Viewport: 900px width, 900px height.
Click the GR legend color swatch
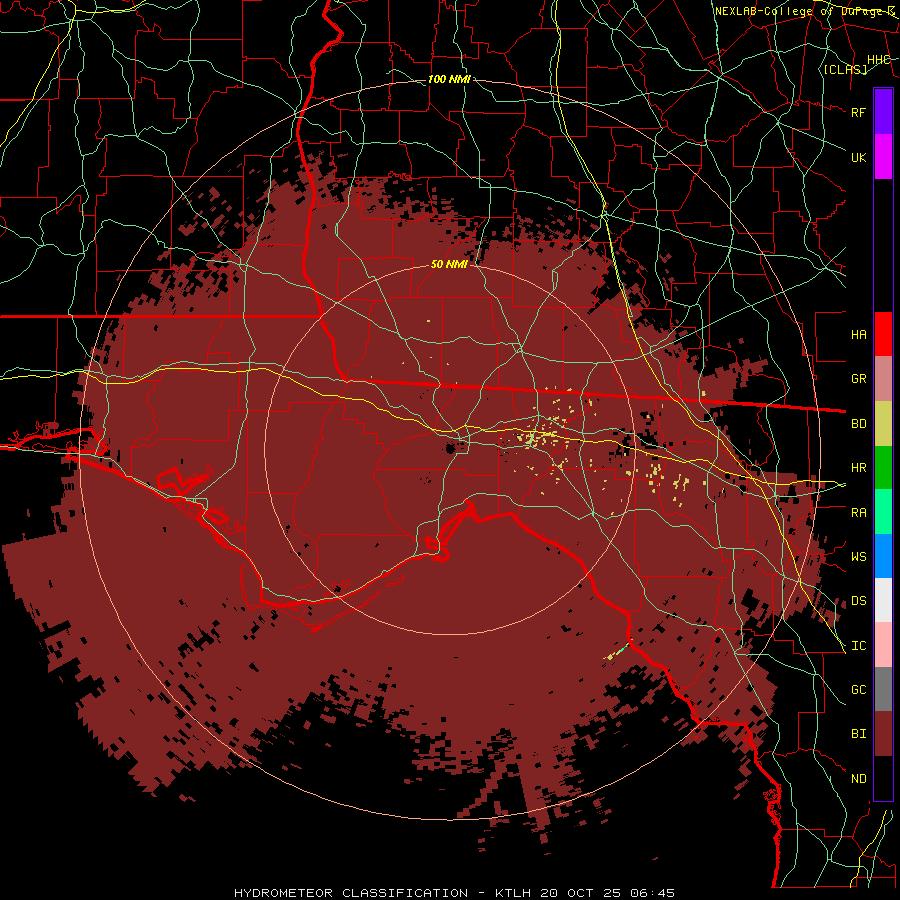(x=883, y=379)
